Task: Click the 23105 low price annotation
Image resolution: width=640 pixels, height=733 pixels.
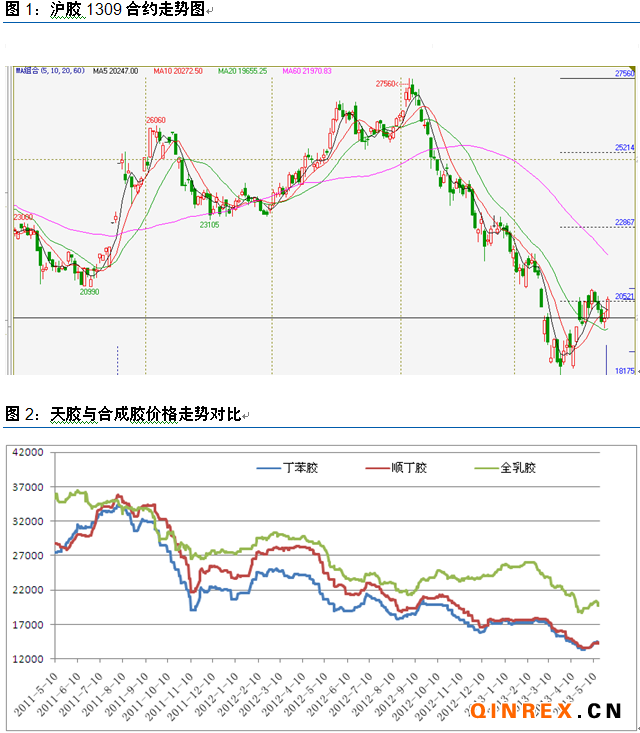Action: (209, 225)
